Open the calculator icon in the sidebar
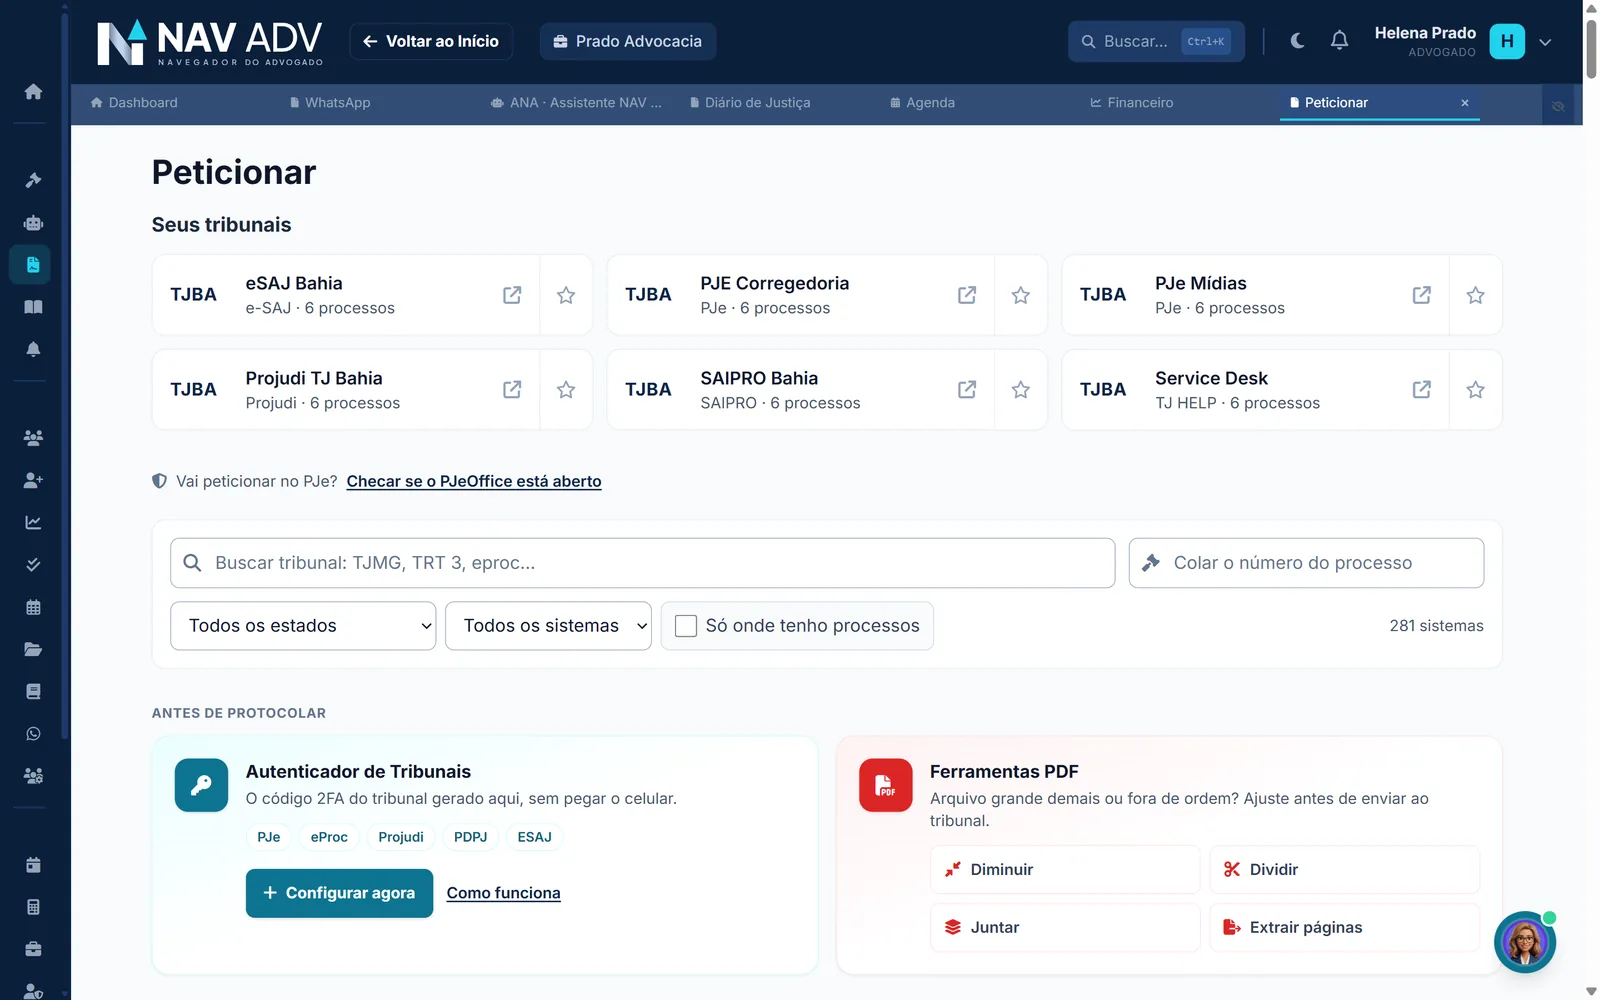1600x1000 pixels. point(33,907)
